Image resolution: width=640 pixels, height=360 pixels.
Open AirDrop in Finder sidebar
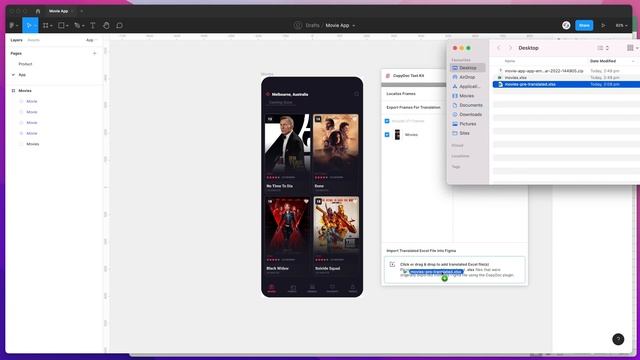click(x=467, y=77)
